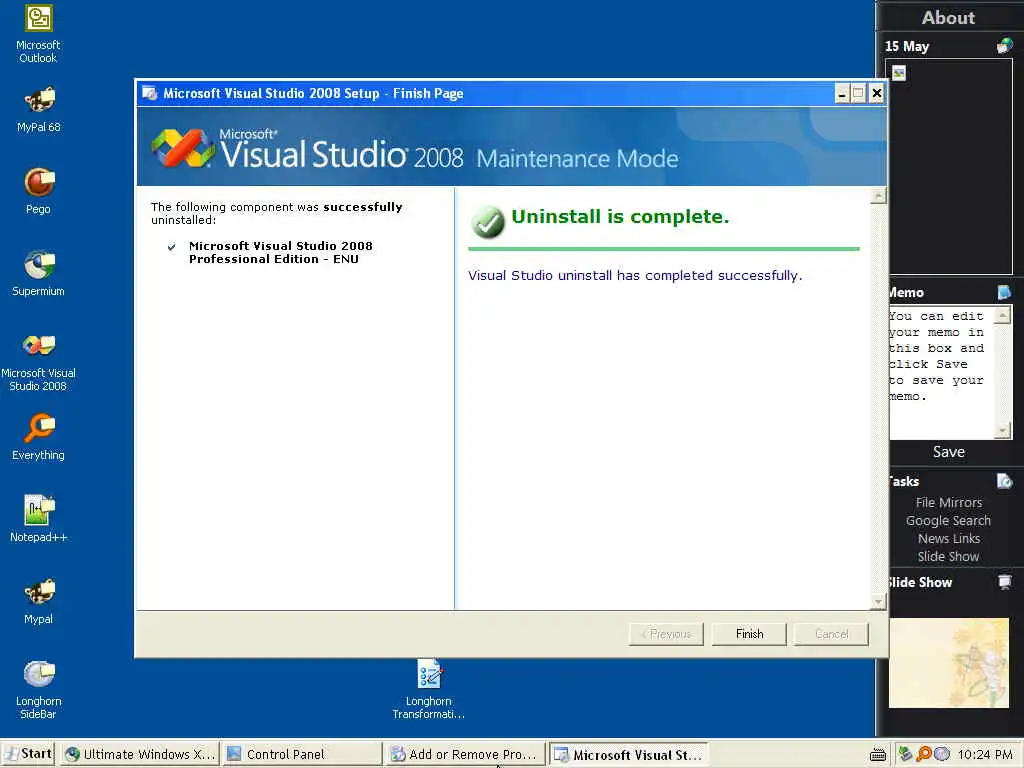Open the File Mirrors task link

(948, 503)
